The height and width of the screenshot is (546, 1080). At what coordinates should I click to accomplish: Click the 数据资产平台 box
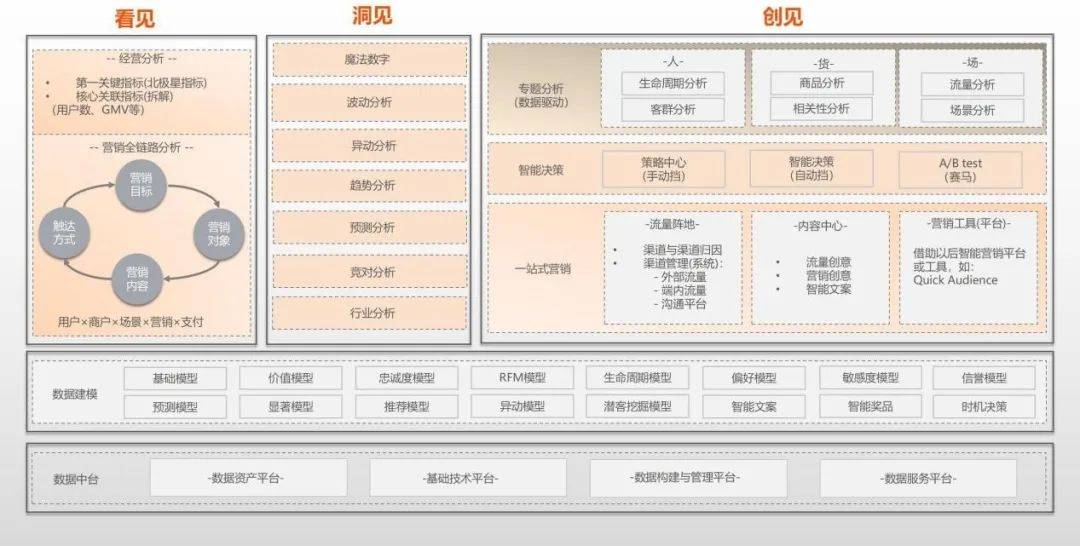tap(248, 478)
